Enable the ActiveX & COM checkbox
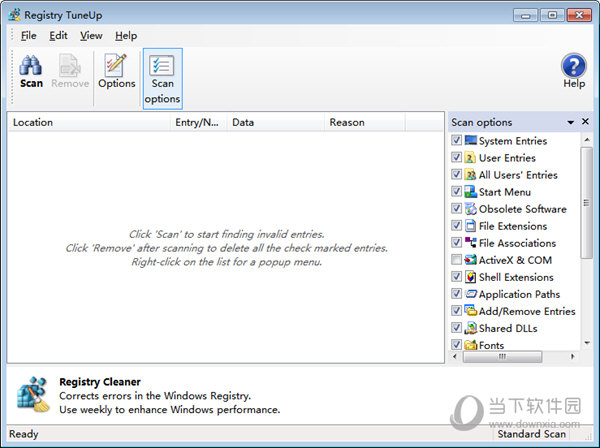The image size is (600, 448). pos(456,259)
